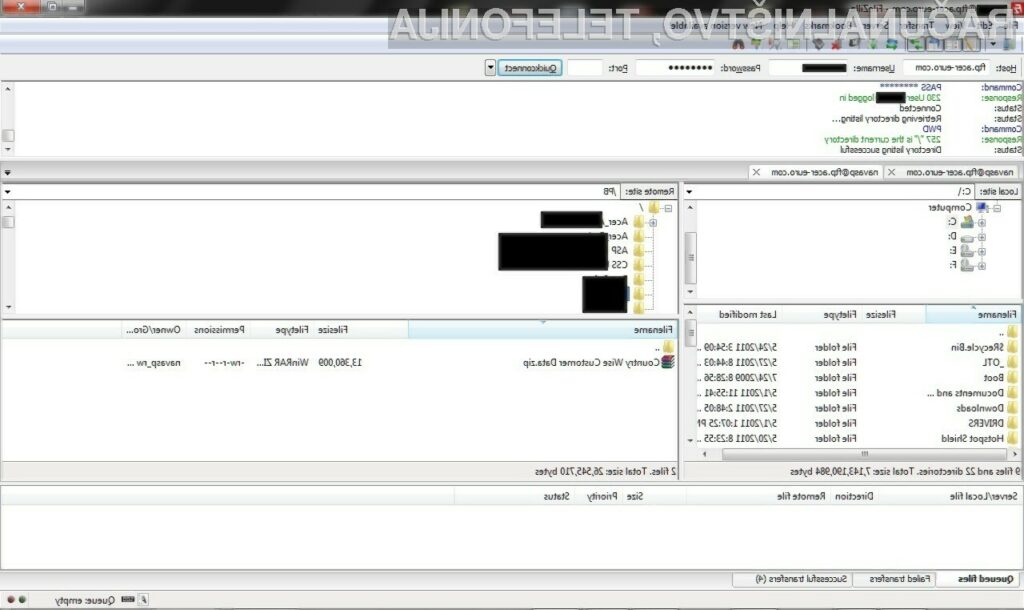Click the local tree vertical scrollbar thumb
This screenshot has width=1024, height=610.
(690, 257)
